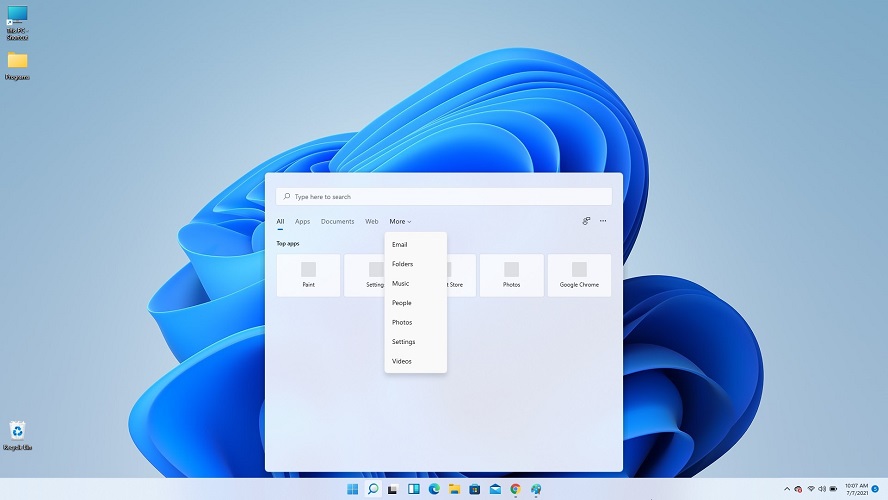Image resolution: width=888 pixels, height=500 pixels.
Task: Open the Mail app from the taskbar
Action: coord(495,489)
